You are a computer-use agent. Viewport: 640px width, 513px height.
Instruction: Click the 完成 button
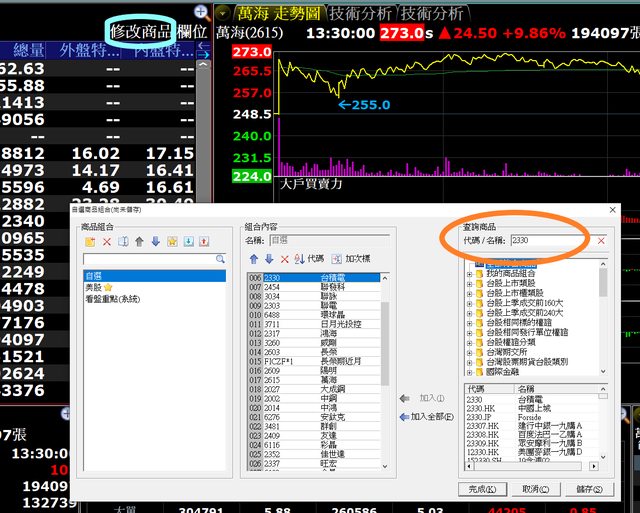pos(482,488)
